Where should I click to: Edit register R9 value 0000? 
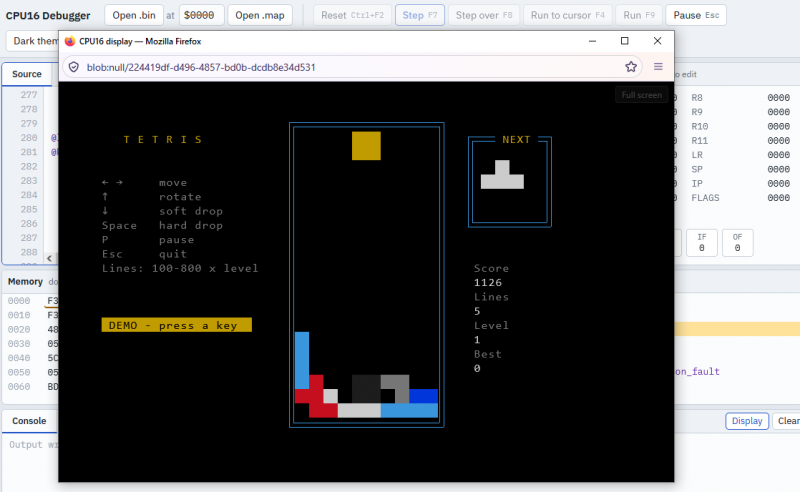point(779,112)
